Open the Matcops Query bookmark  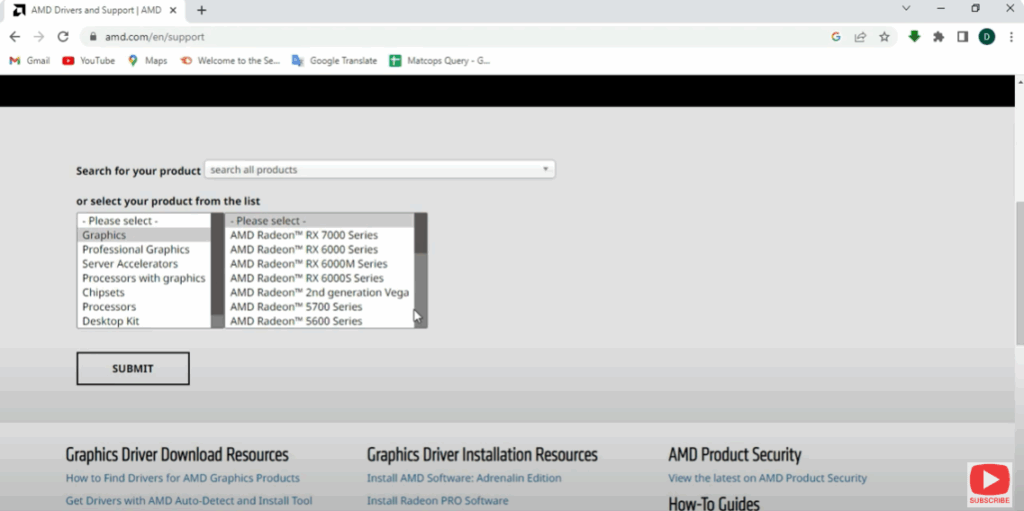point(440,61)
